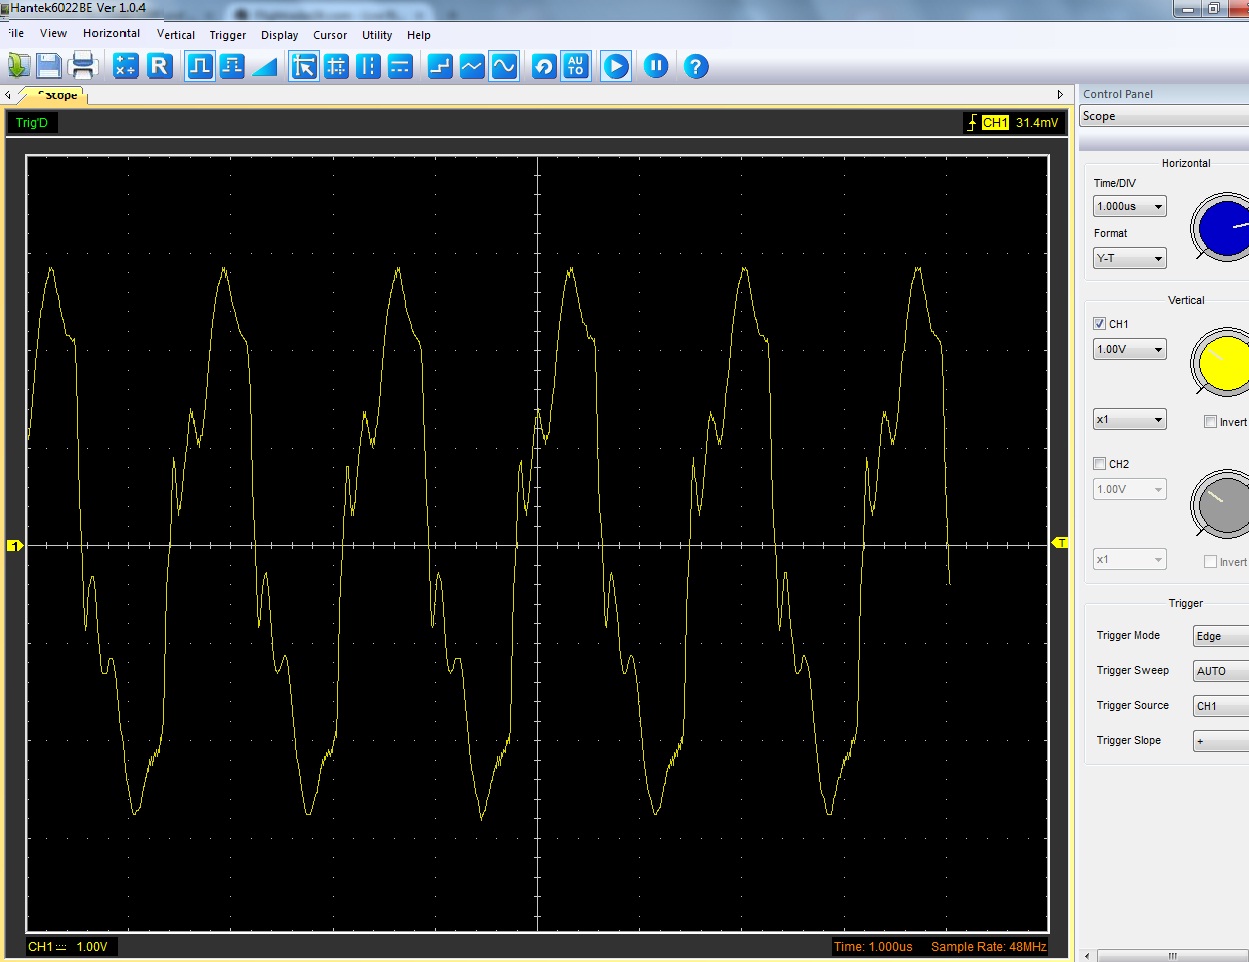The image size is (1249, 962).
Task: Open the Display menu
Action: pos(280,35)
